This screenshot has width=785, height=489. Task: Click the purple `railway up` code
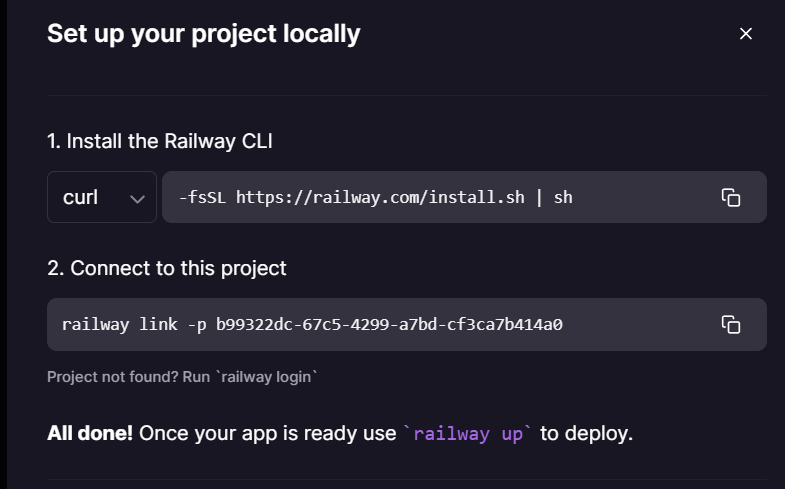tap(469, 434)
